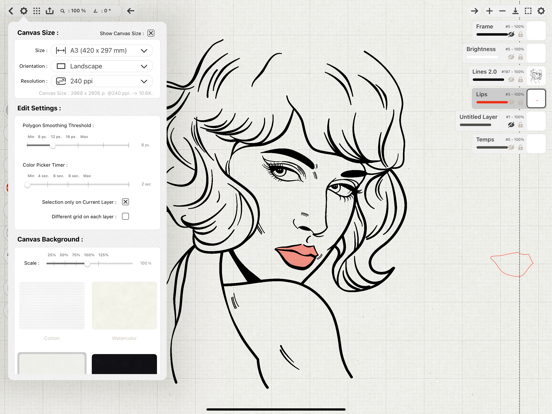Lock the Temps layer
552x414 pixels.
(x=521, y=147)
